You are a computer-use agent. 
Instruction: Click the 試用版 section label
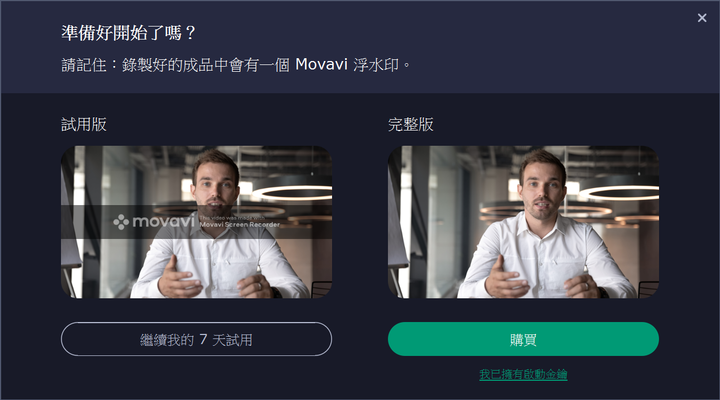(x=84, y=124)
